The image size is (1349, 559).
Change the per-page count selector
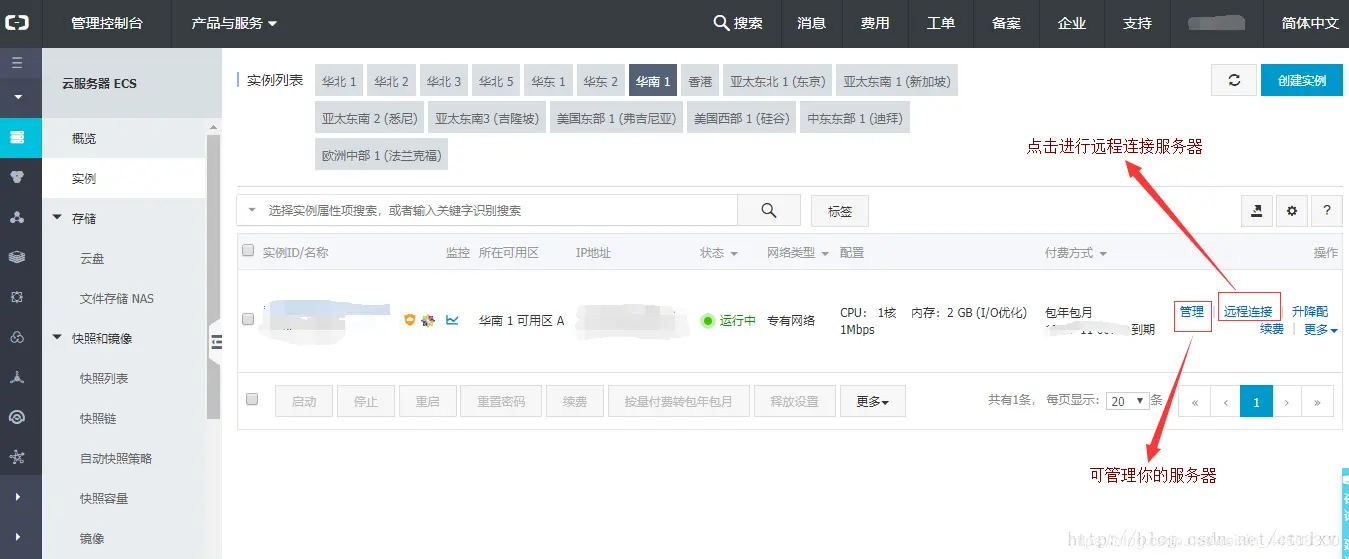pyautogui.click(x=1126, y=401)
